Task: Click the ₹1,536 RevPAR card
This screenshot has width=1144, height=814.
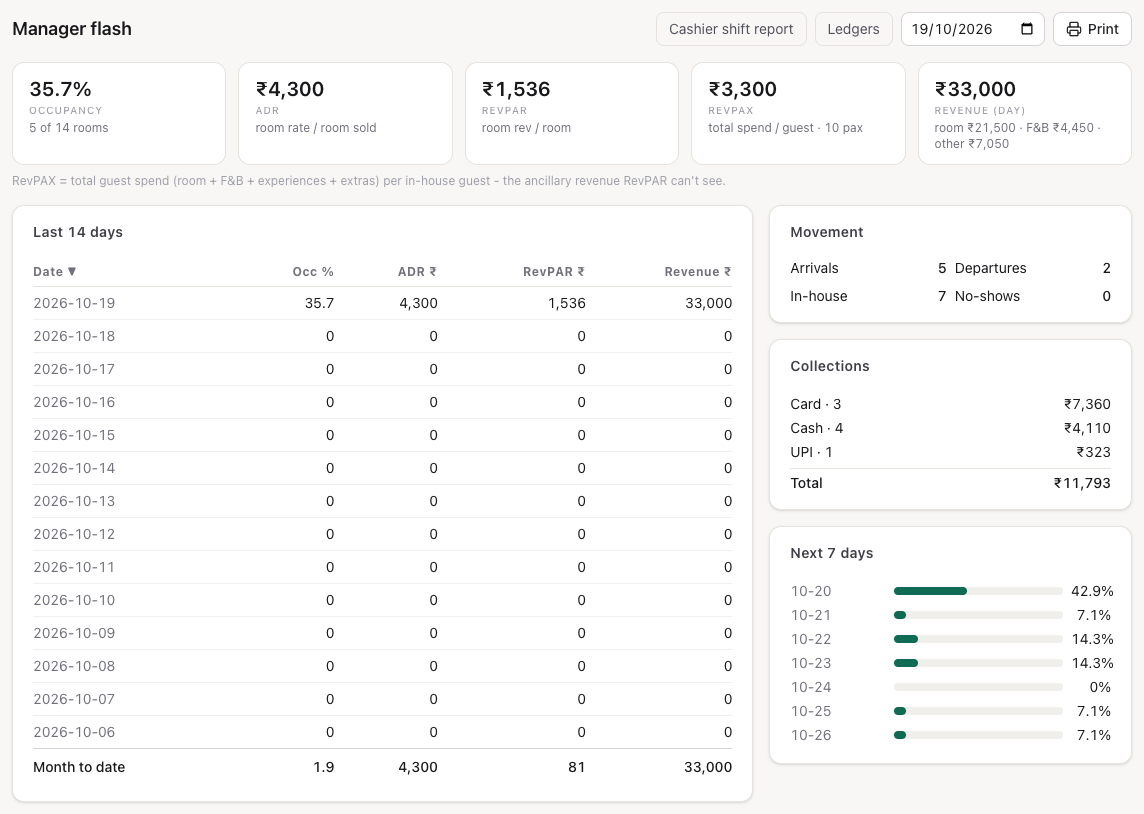Action: tap(572, 113)
